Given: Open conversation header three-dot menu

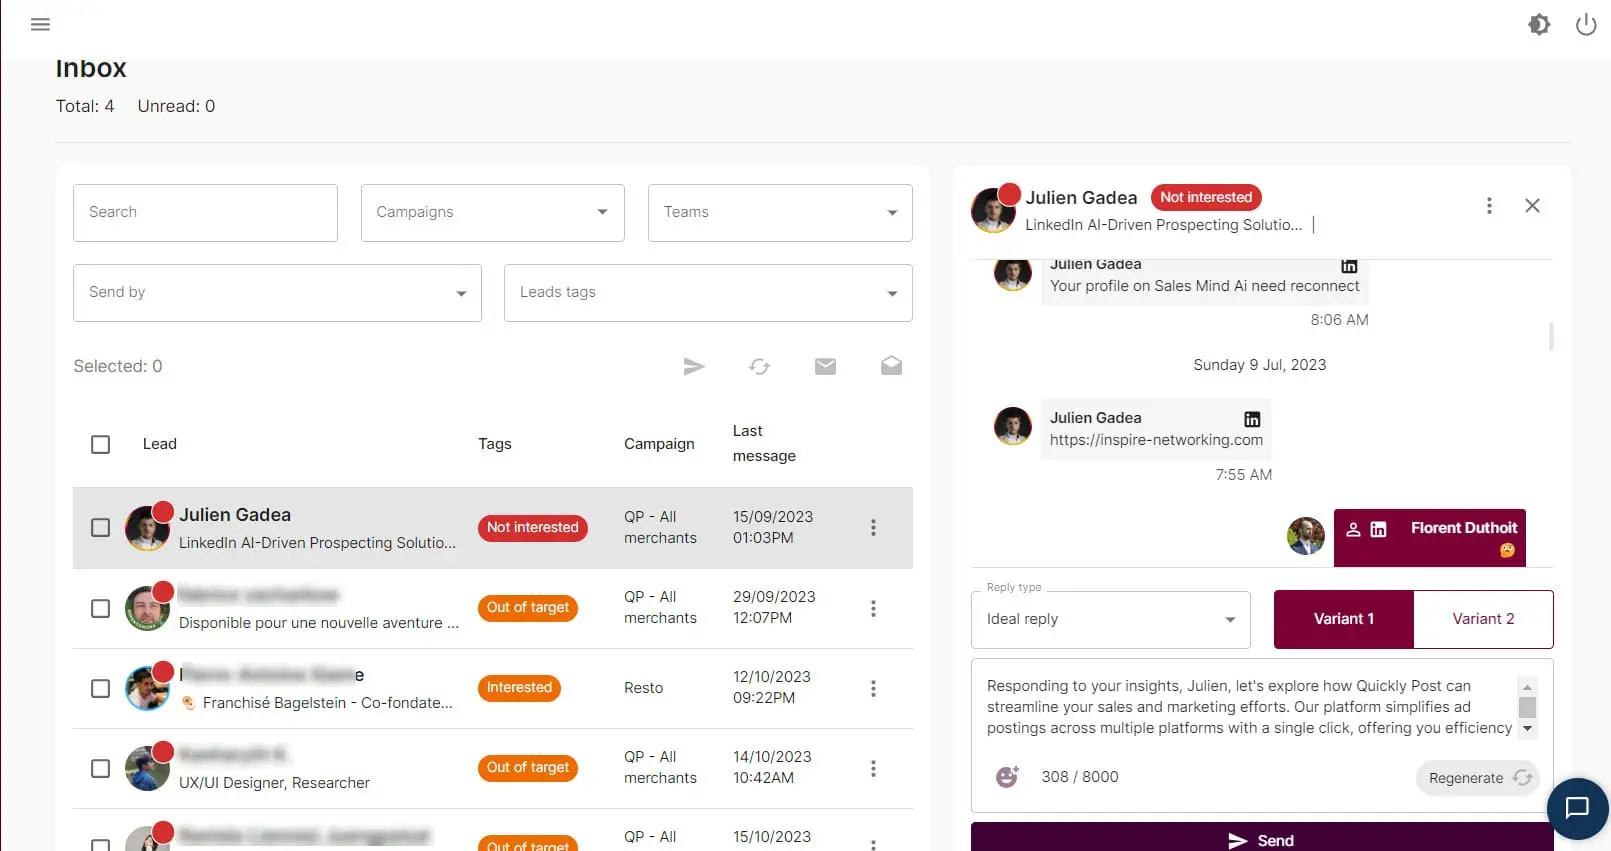Looking at the screenshot, I should pos(1489,205).
